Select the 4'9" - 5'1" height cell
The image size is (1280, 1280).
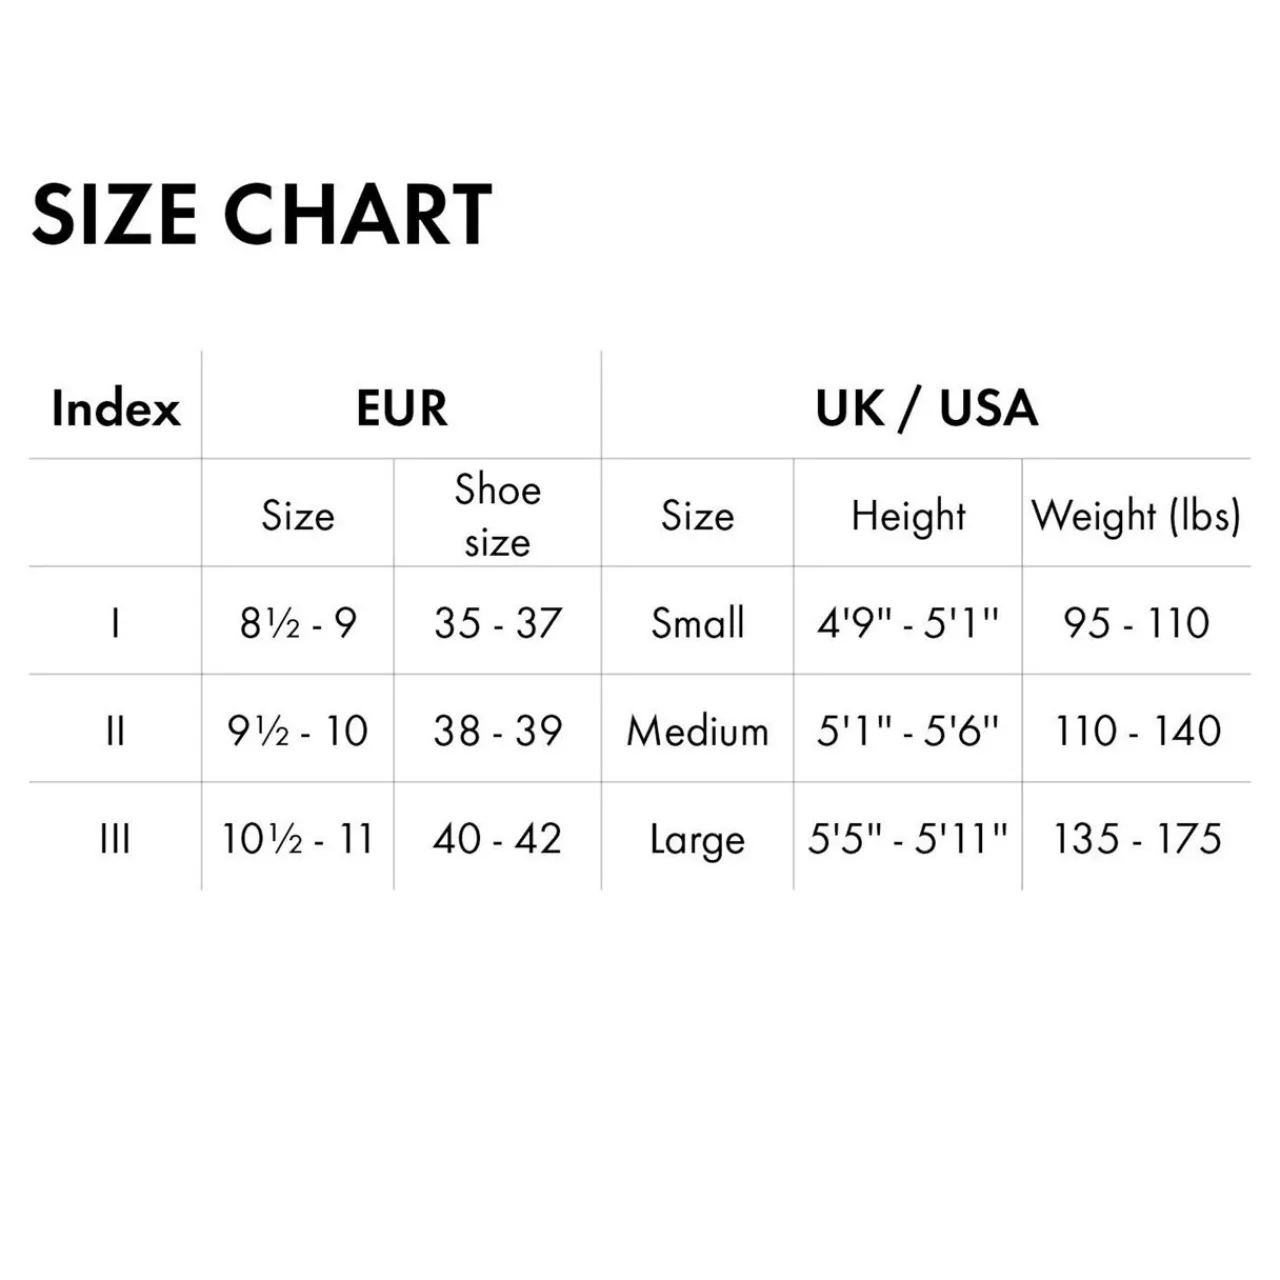pos(908,623)
